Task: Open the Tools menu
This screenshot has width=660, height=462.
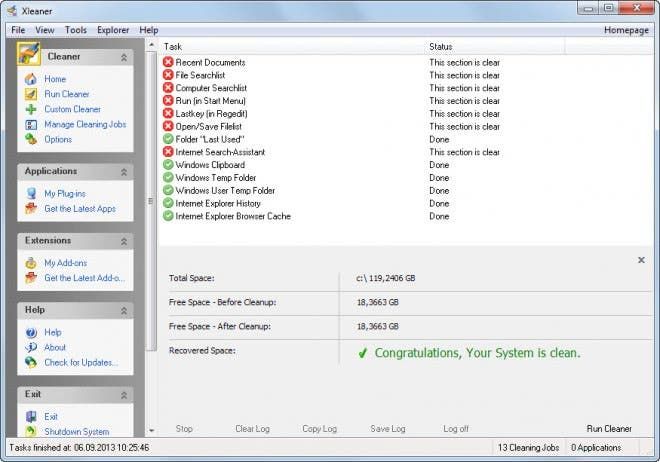Action: pos(76,30)
